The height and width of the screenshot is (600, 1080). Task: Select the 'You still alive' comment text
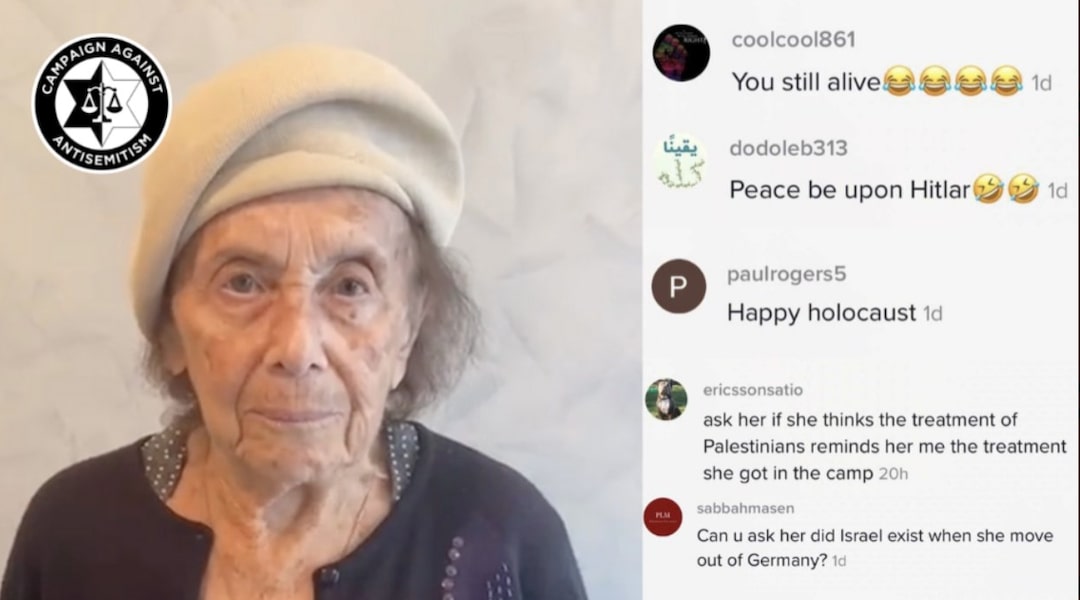(806, 82)
